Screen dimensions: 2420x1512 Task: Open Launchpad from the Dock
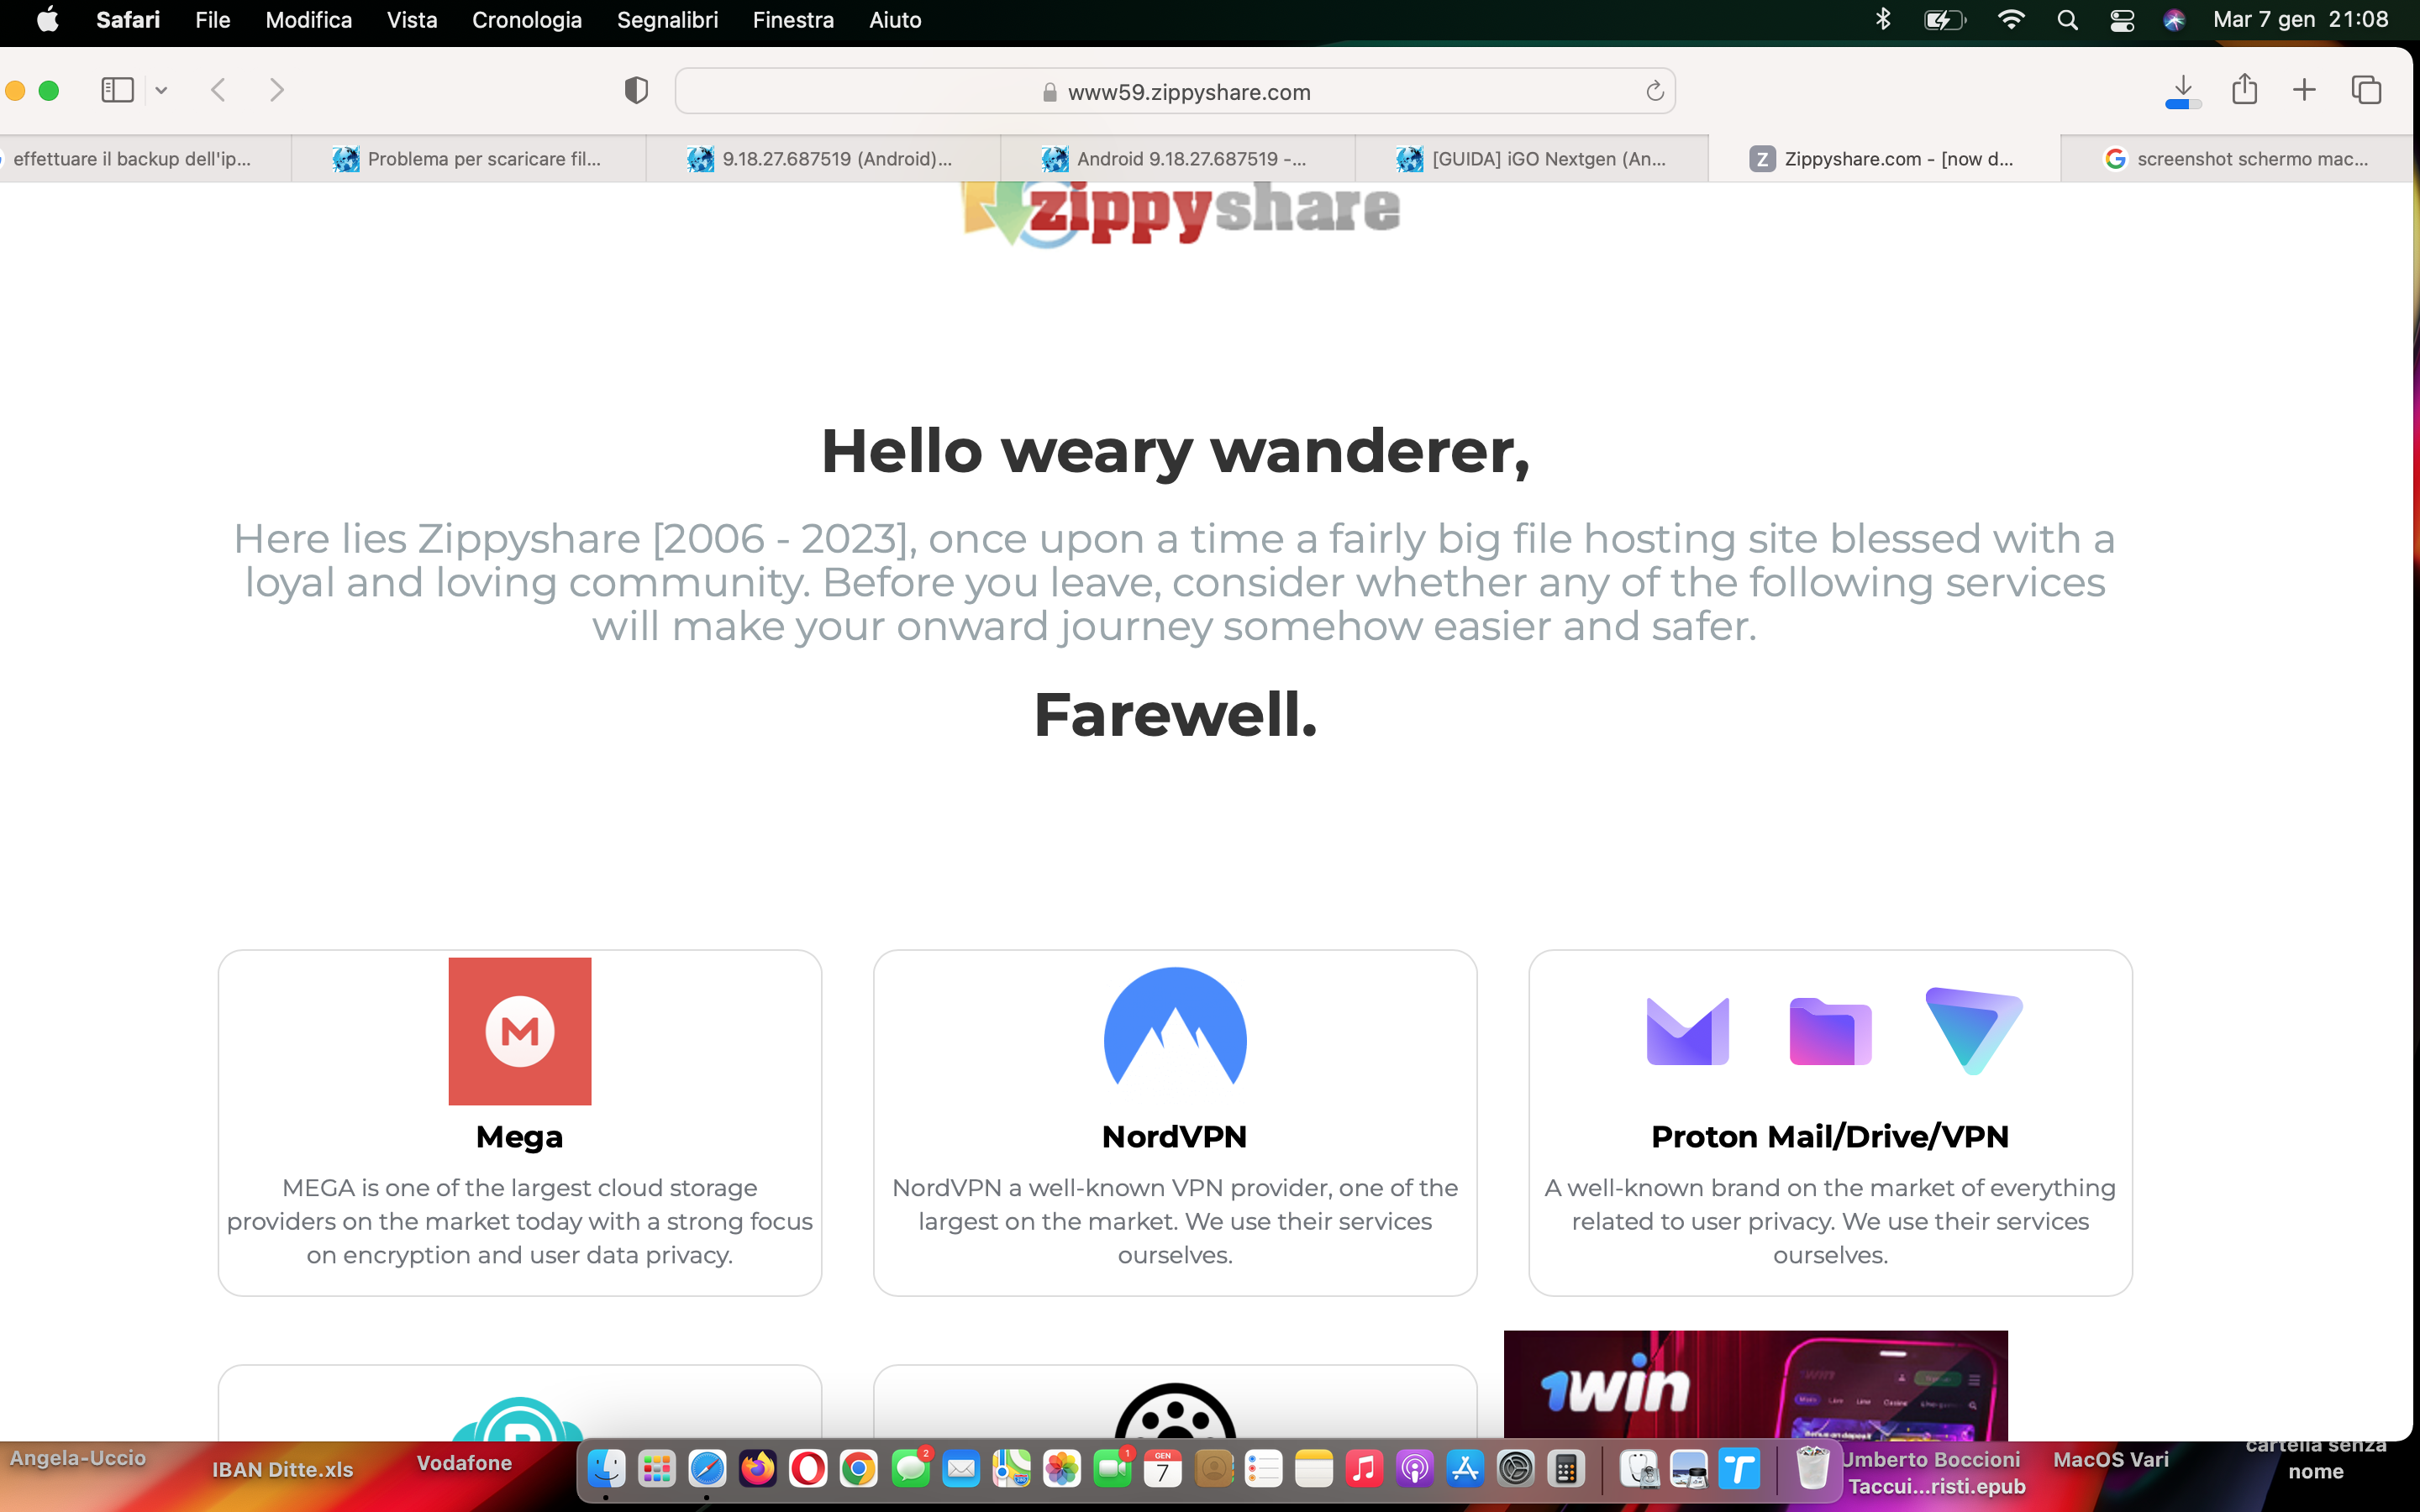tap(657, 1469)
